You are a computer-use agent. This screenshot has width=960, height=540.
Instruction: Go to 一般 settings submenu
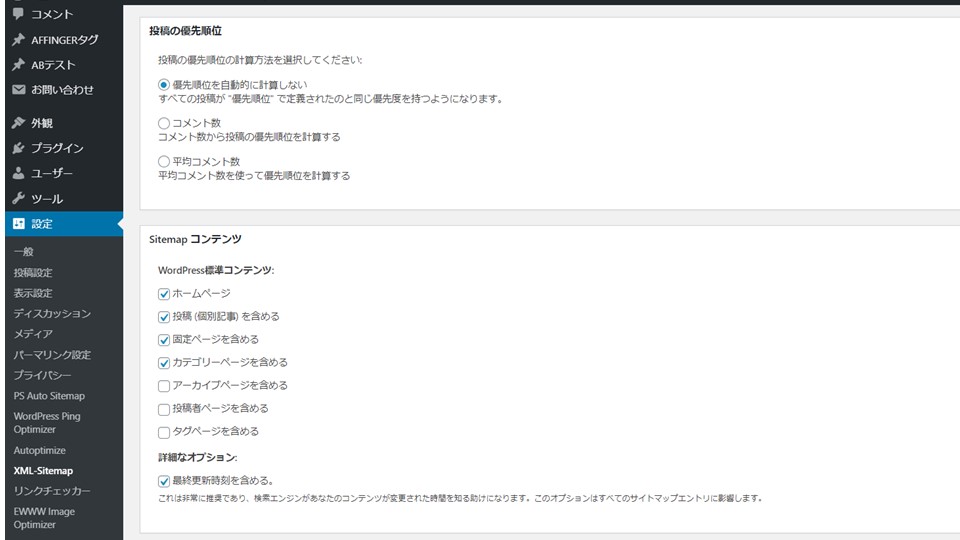pos(24,252)
